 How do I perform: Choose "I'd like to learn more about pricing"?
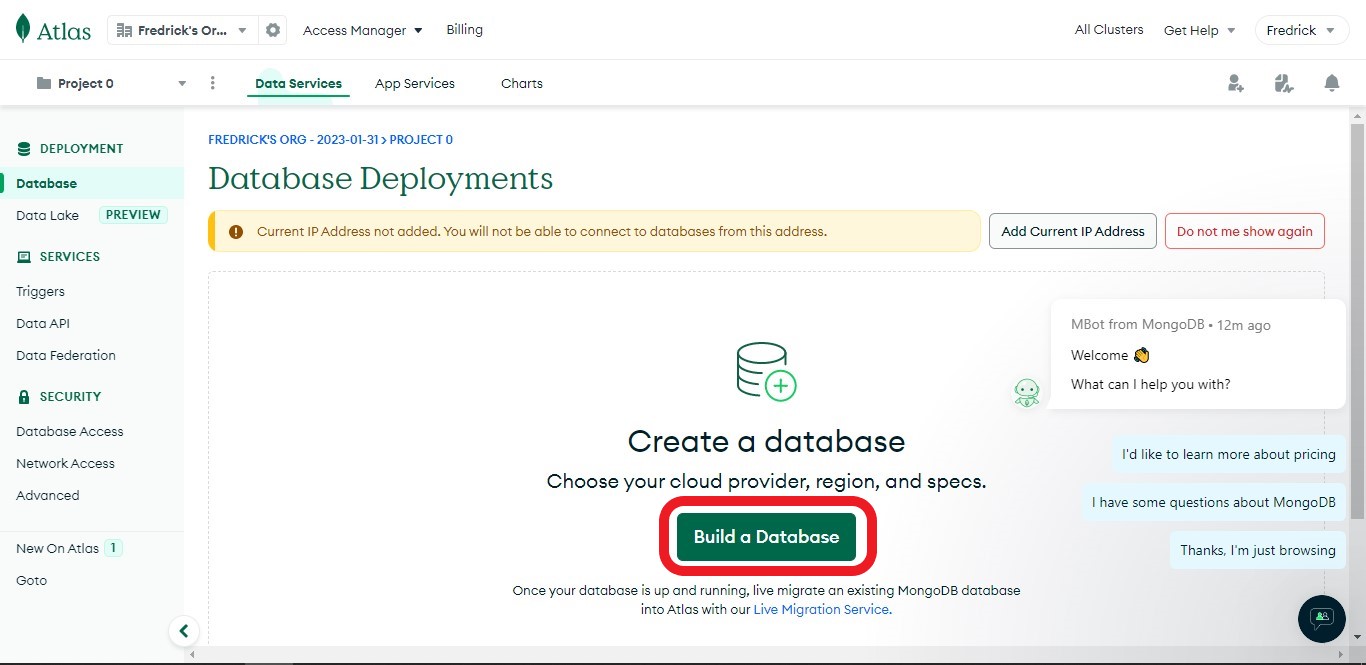point(1229,454)
